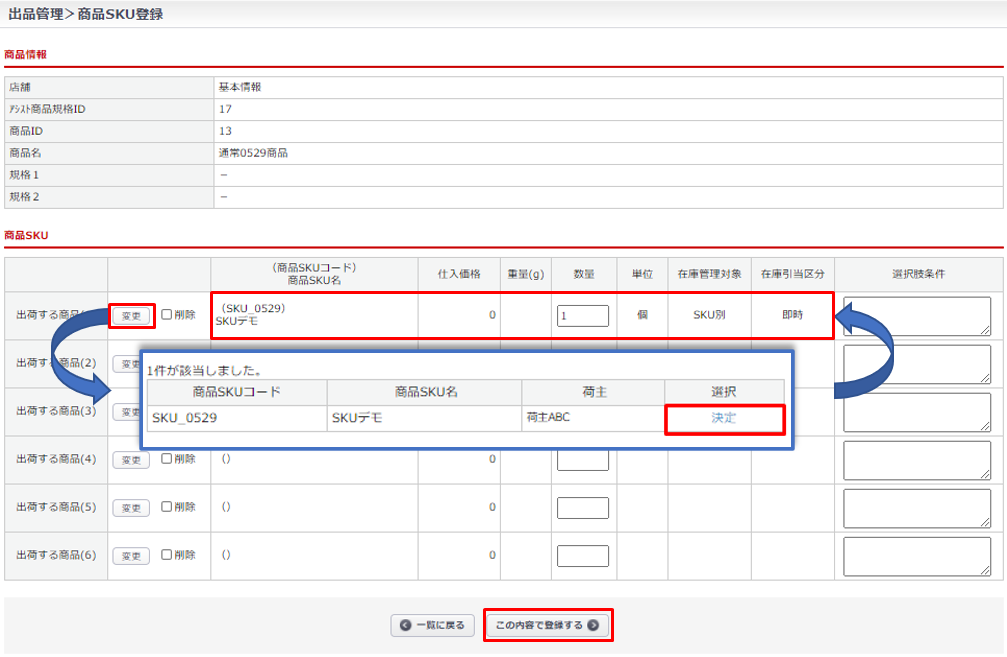Click 個 unit cell in first row
This screenshot has width=1007, height=657.
tap(642, 315)
